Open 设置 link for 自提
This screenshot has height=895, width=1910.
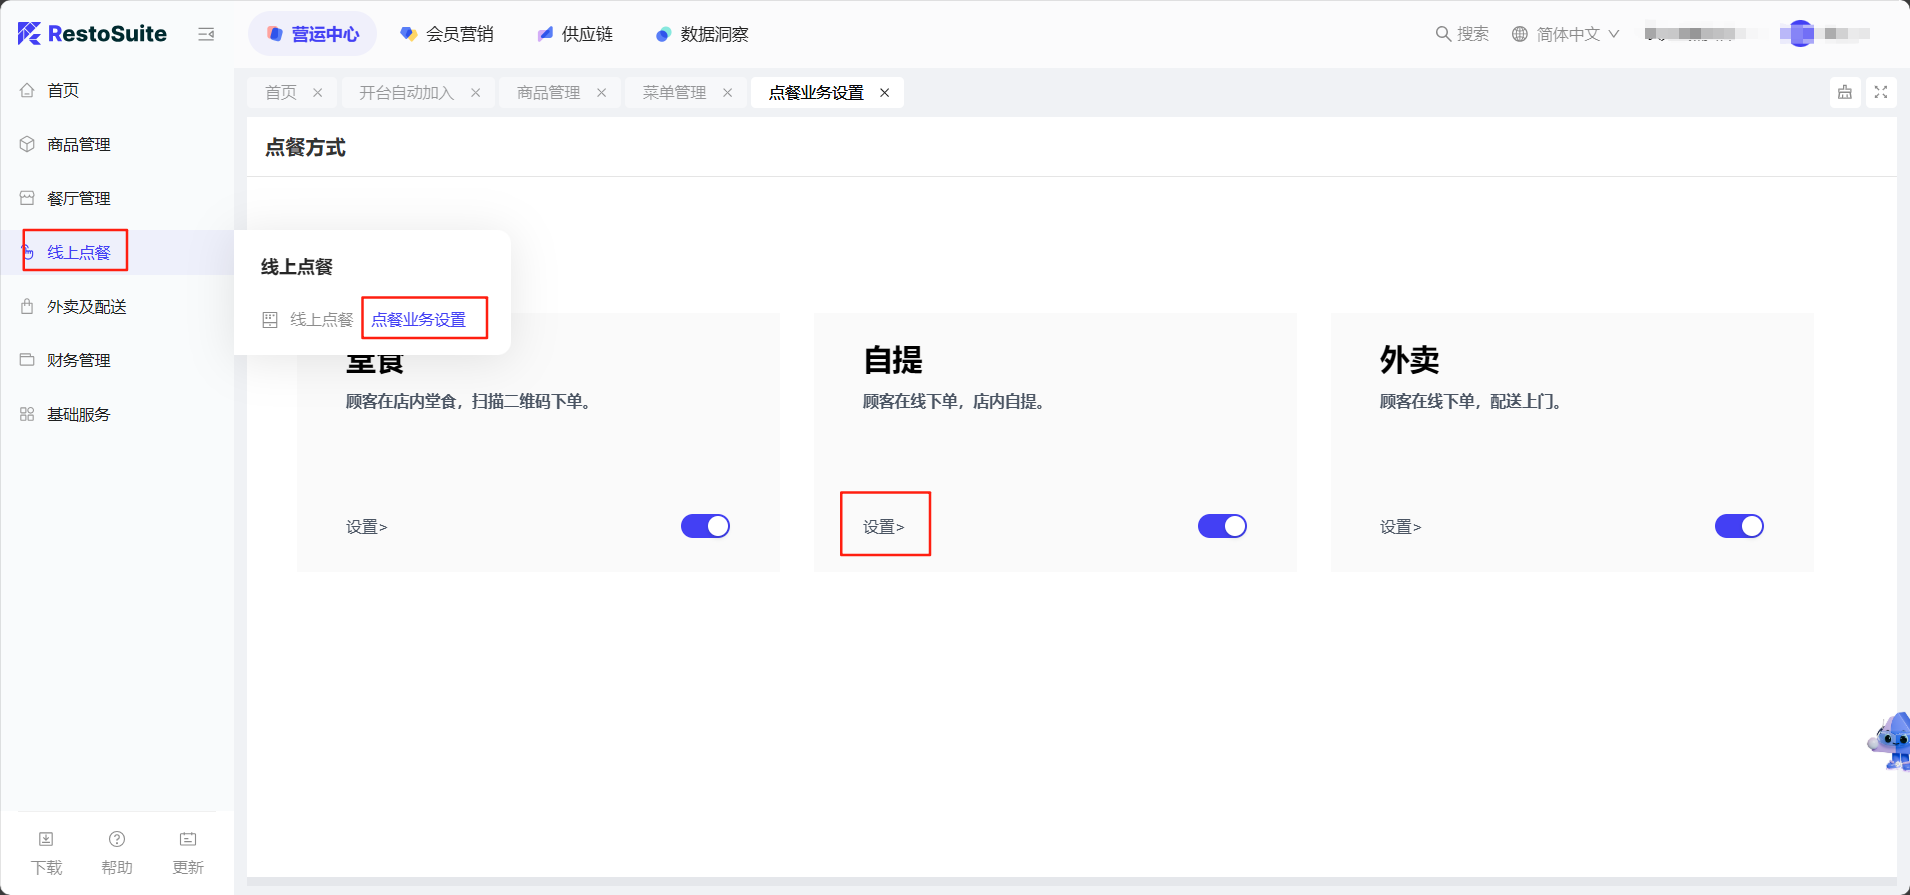pyautogui.click(x=883, y=527)
